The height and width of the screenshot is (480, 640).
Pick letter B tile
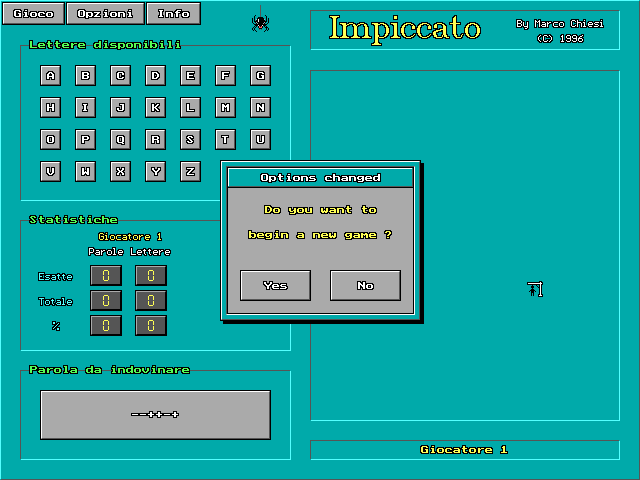pos(85,76)
